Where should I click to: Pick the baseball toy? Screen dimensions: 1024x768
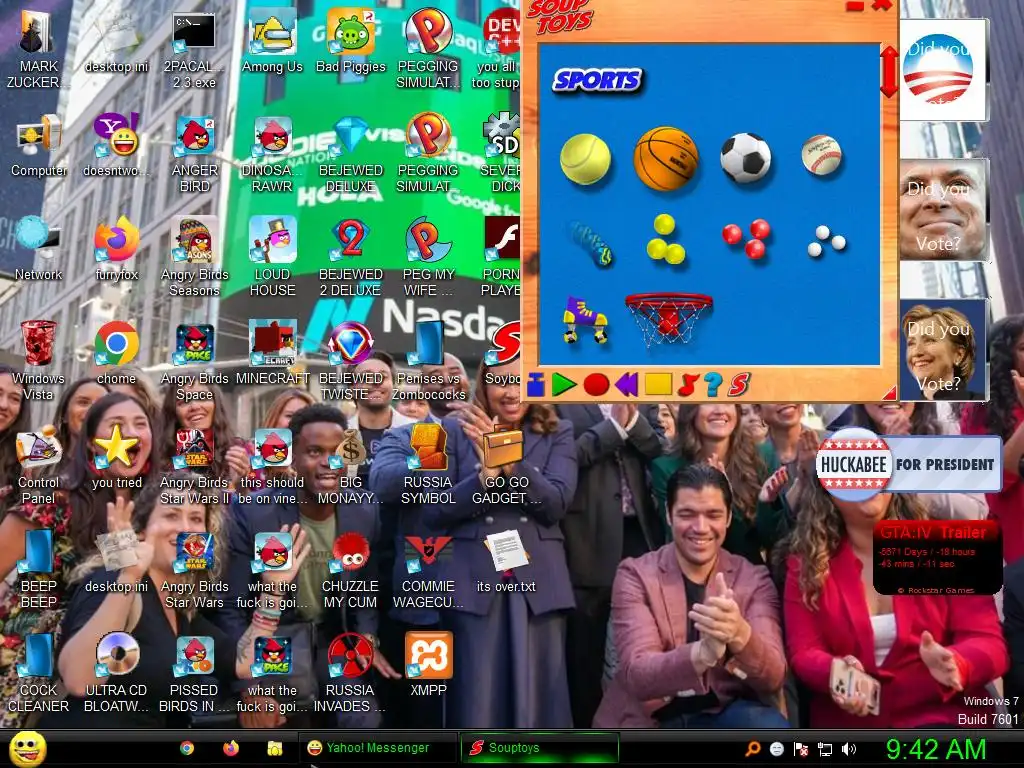(821, 155)
